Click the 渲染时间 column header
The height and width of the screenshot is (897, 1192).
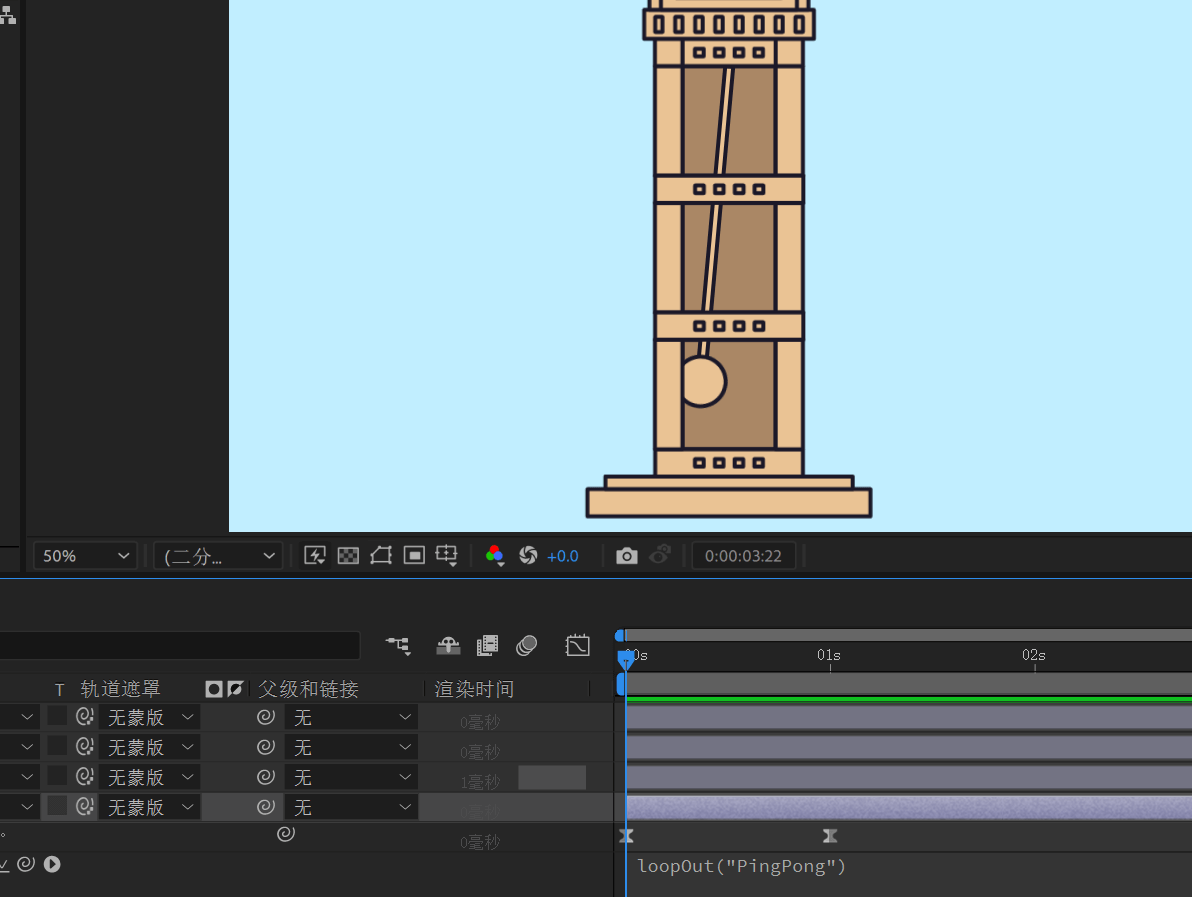pos(474,689)
